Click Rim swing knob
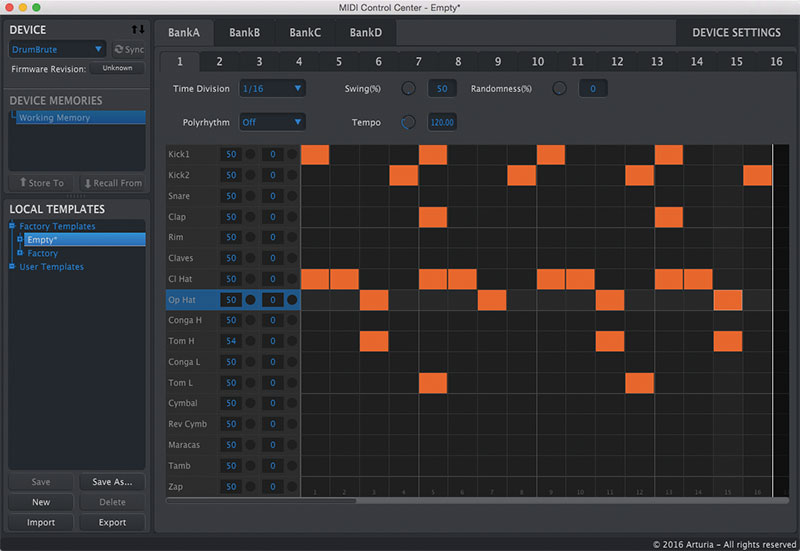The width and height of the screenshot is (800, 551). click(251, 237)
